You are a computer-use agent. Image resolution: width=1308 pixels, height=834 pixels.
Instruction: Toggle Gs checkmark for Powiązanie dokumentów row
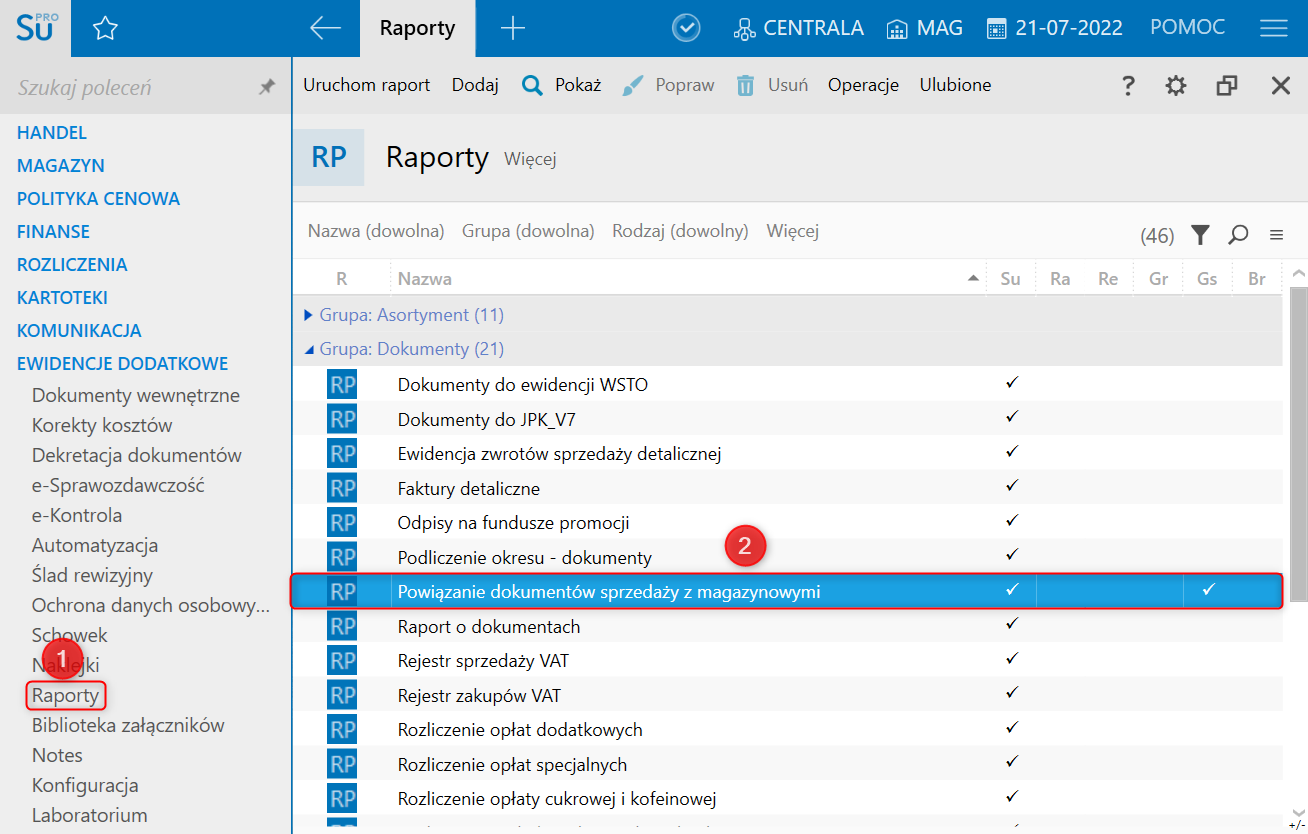pos(1208,590)
